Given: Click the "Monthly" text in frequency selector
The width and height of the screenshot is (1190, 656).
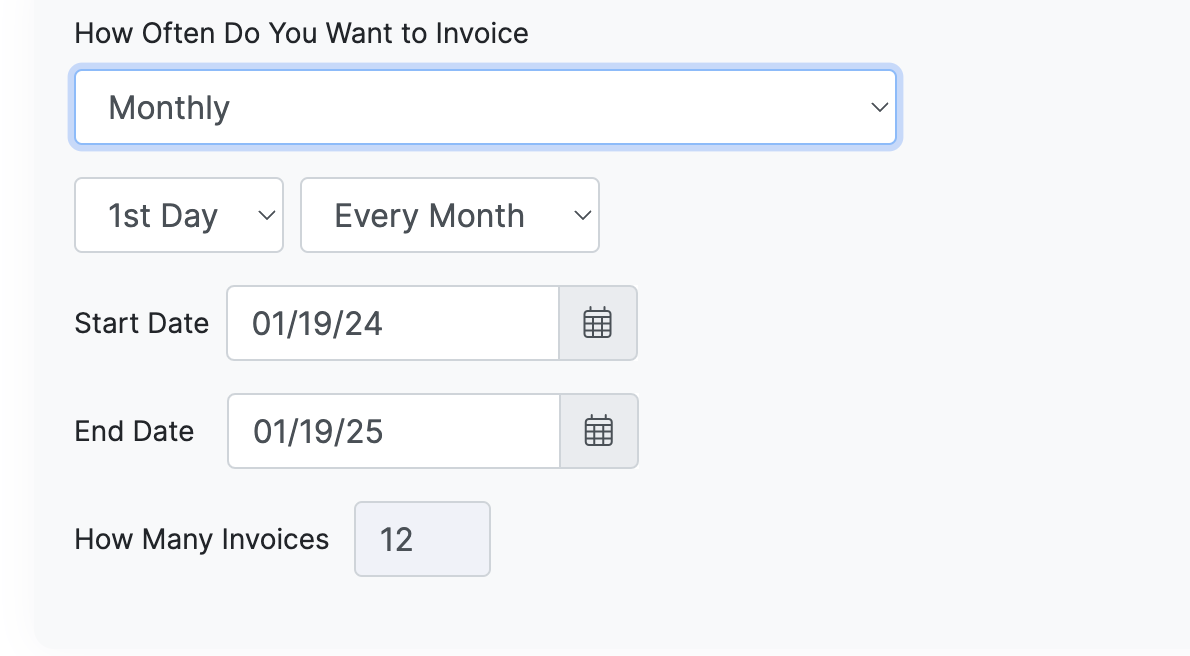Looking at the screenshot, I should click(x=169, y=108).
